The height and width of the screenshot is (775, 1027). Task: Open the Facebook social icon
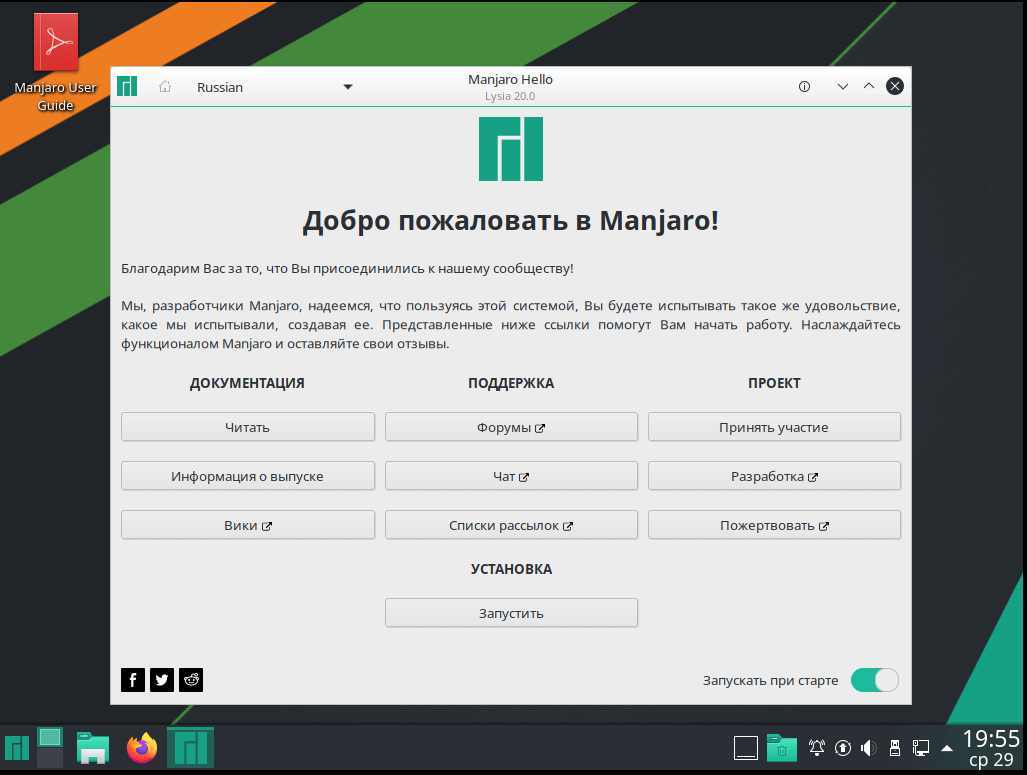(x=133, y=680)
